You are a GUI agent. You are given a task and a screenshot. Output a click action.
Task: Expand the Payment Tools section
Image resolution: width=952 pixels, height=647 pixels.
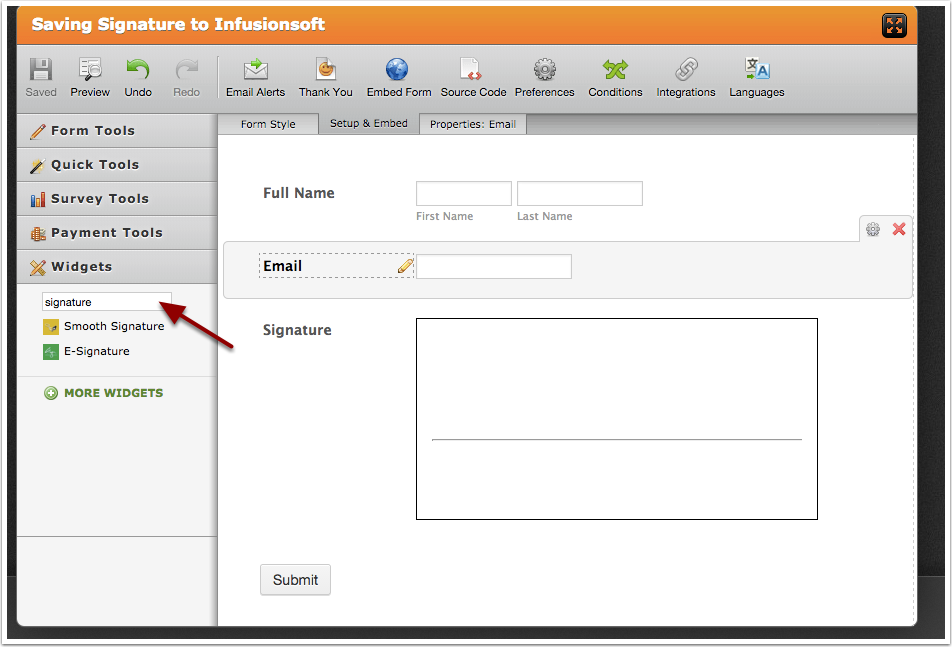point(117,232)
